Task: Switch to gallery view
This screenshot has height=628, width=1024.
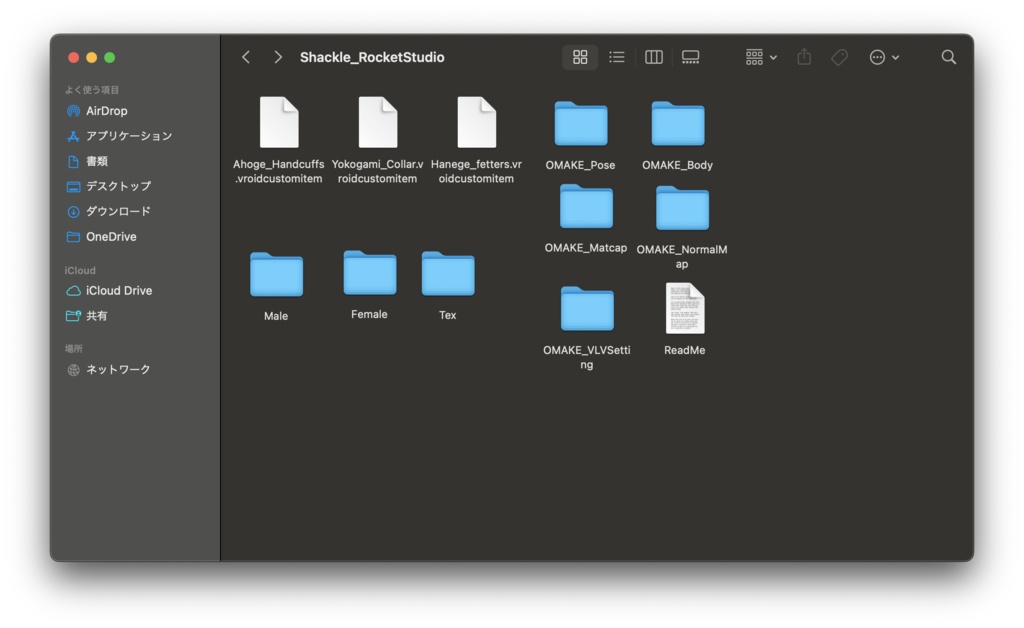Action: (x=690, y=57)
